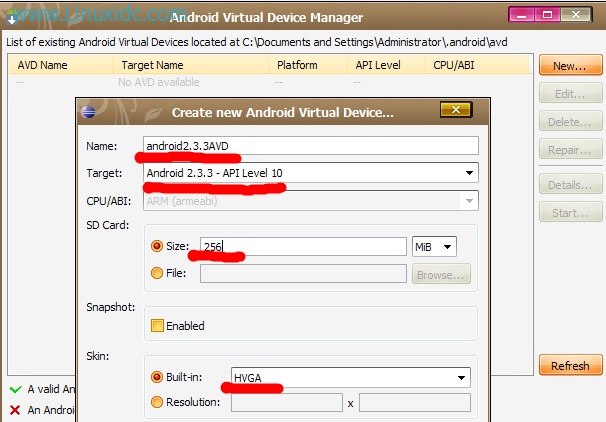The height and width of the screenshot is (422, 606).
Task: Click the Details... button
Action: click(x=570, y=184)
